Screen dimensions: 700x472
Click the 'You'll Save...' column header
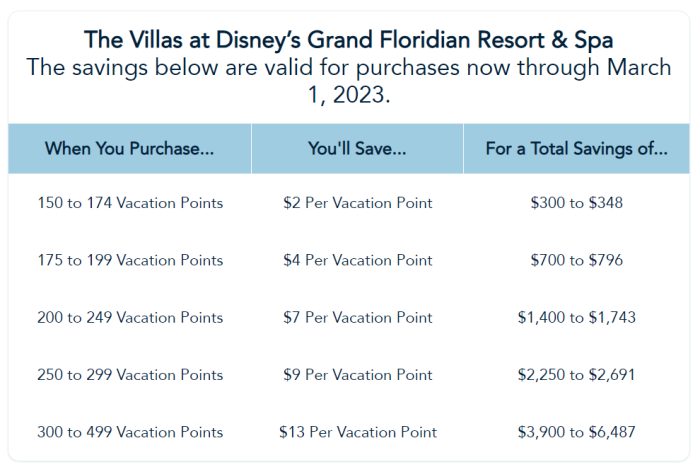click(357, 149)
